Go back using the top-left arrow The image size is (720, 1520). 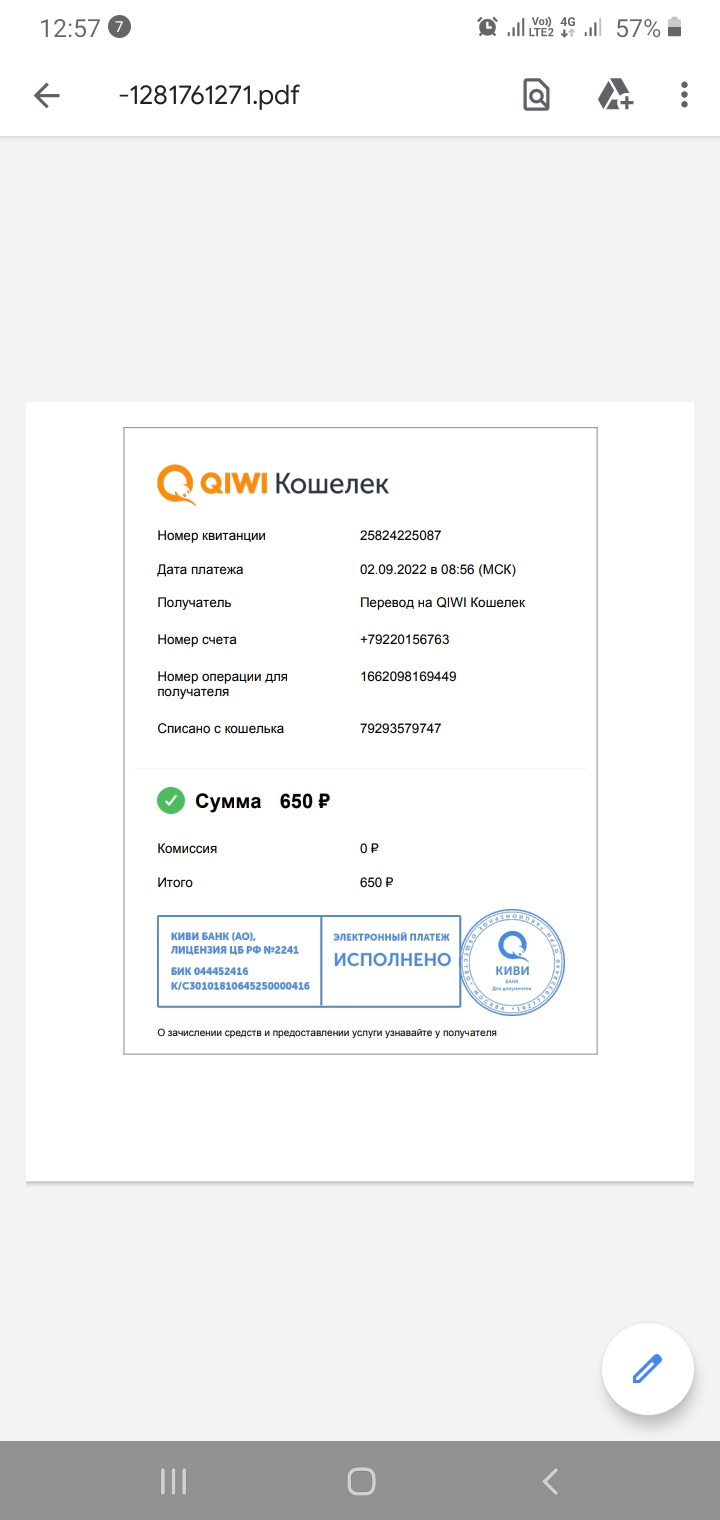(47, 95)
